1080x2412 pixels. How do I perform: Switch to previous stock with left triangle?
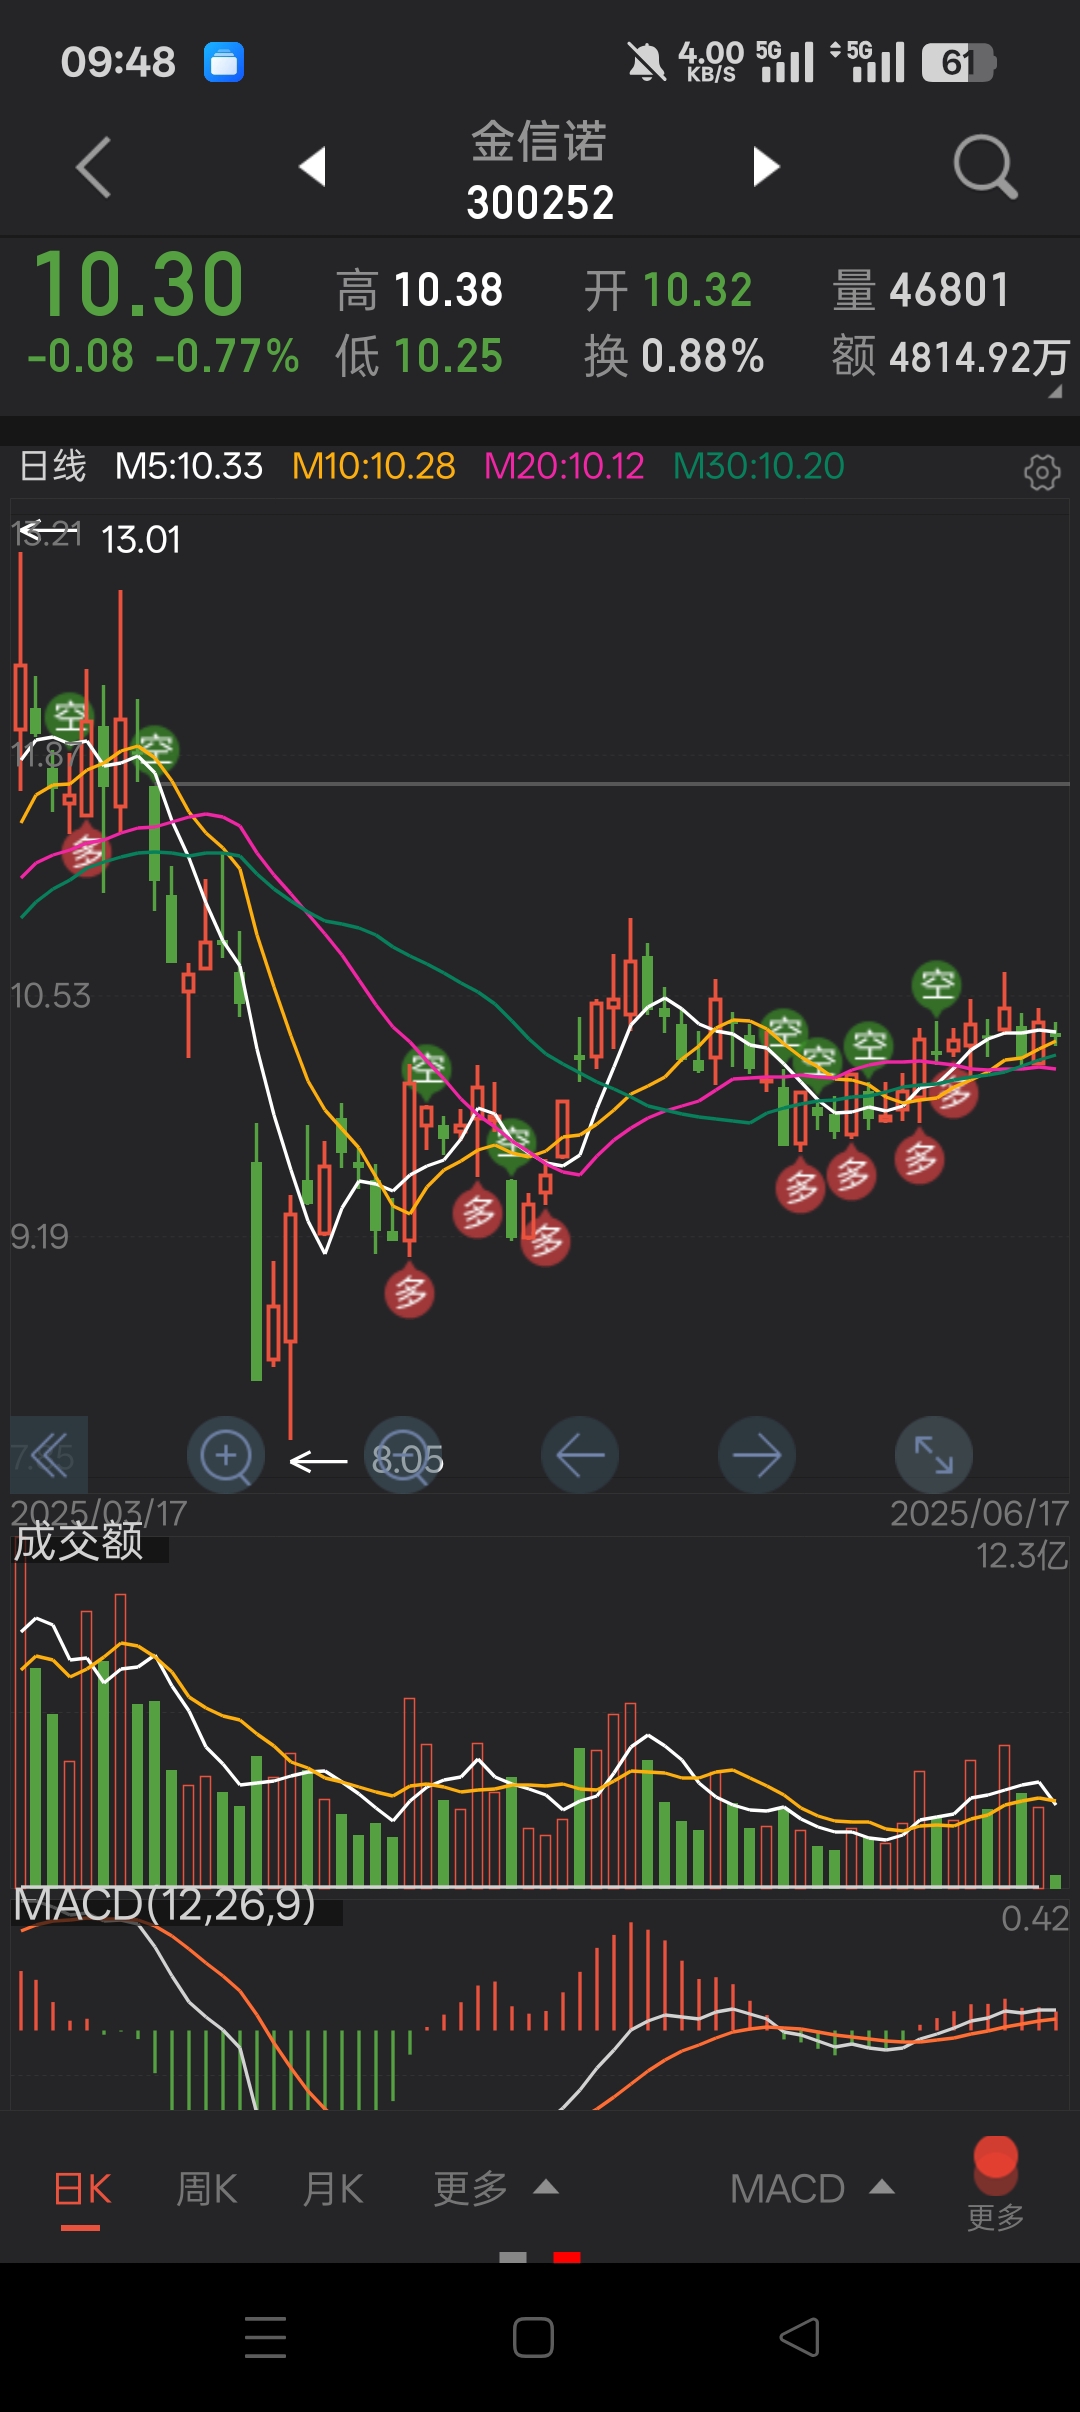[313, 166]
